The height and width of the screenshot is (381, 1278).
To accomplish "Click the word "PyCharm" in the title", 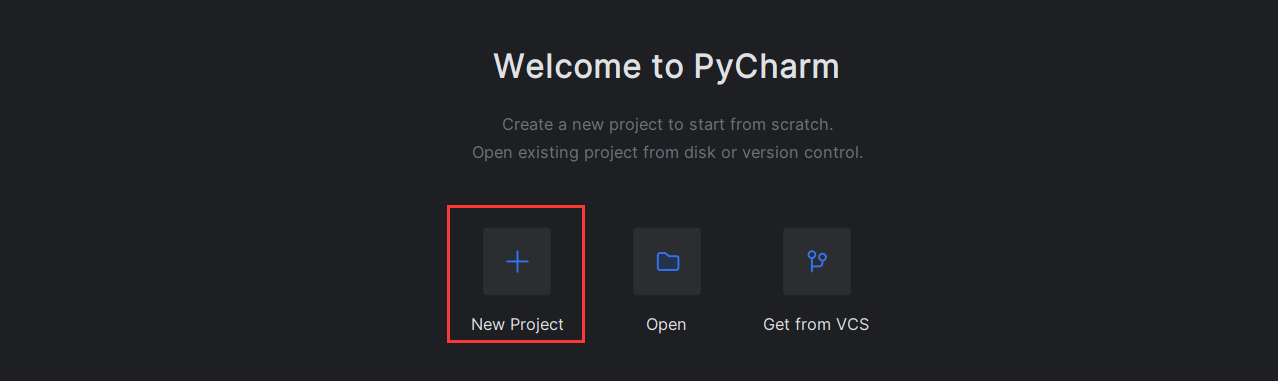I will [x=766, y=66].
